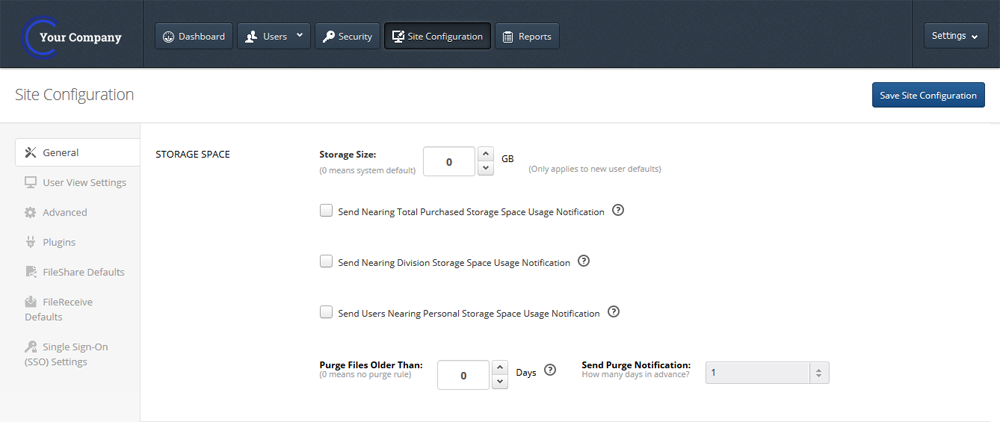Open the Security page
The image size is (1000, 422).
click(x=348, y=36)
